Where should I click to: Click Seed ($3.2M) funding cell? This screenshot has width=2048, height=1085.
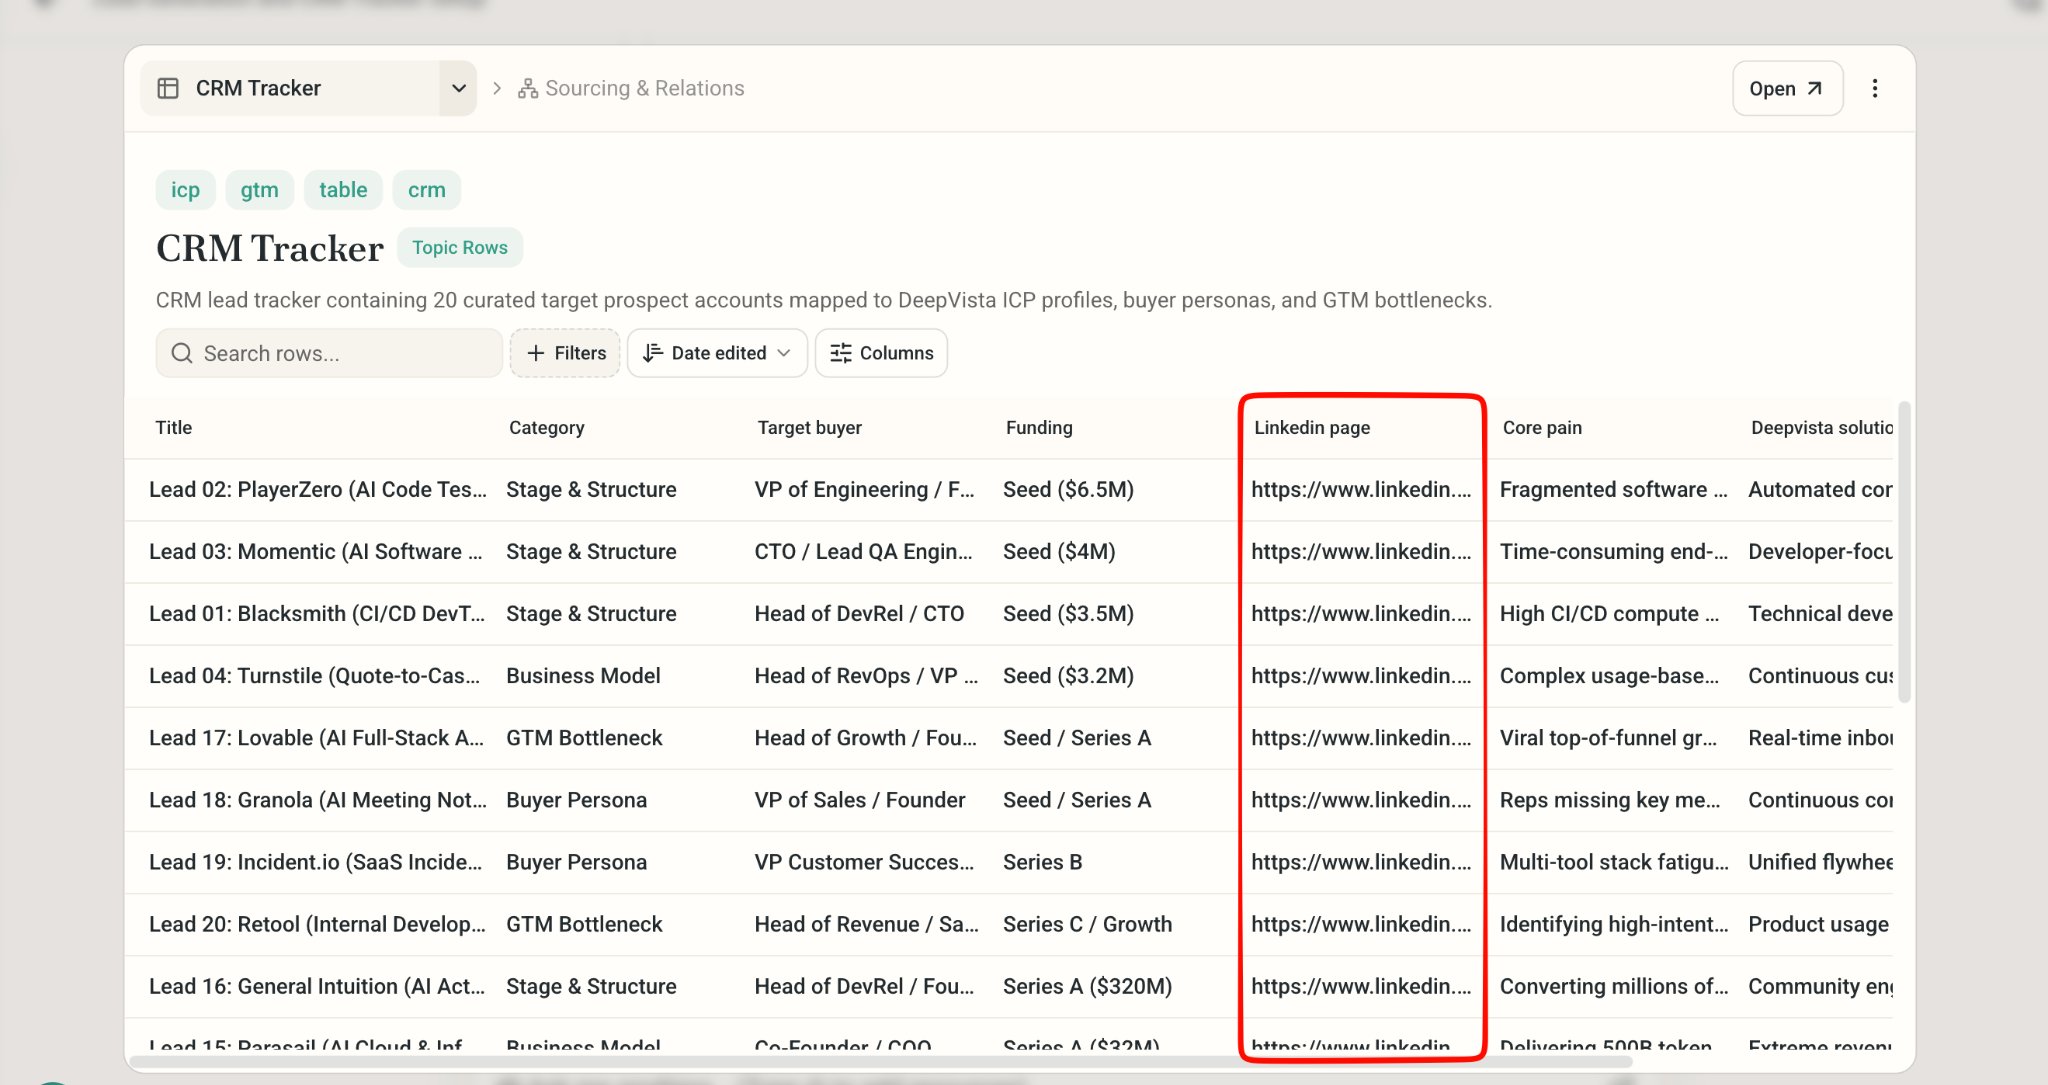(x=1068, y=675)
